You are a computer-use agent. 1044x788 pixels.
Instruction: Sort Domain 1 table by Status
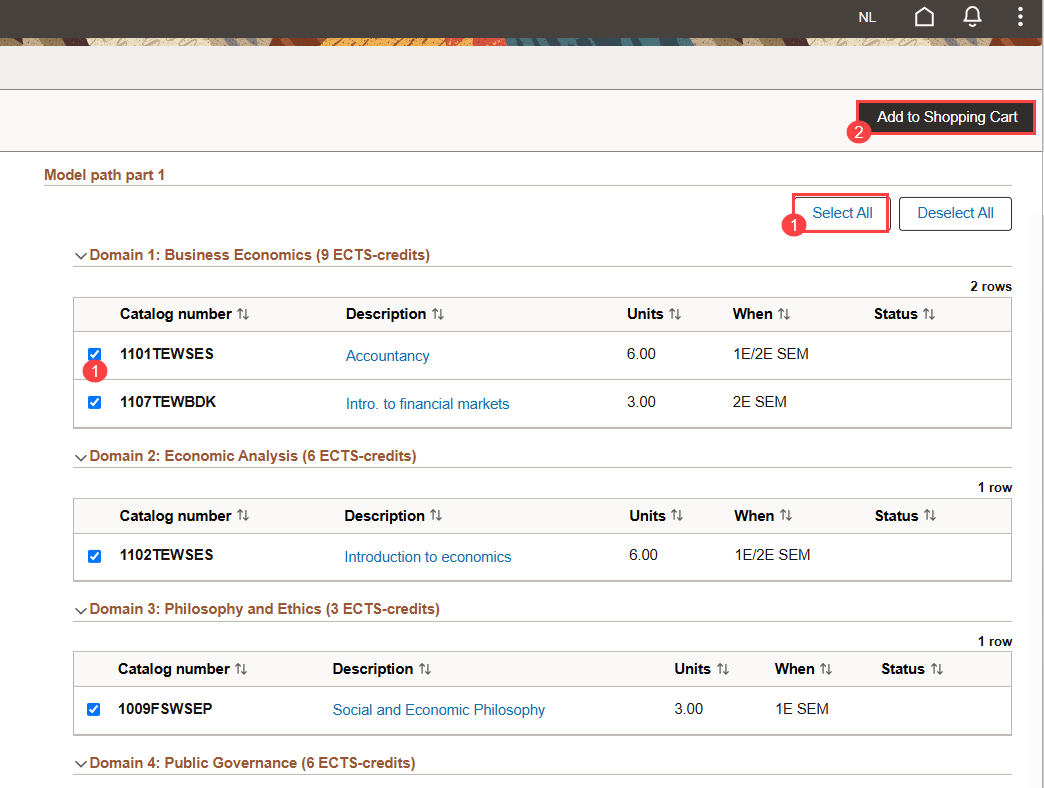point(905,314)
